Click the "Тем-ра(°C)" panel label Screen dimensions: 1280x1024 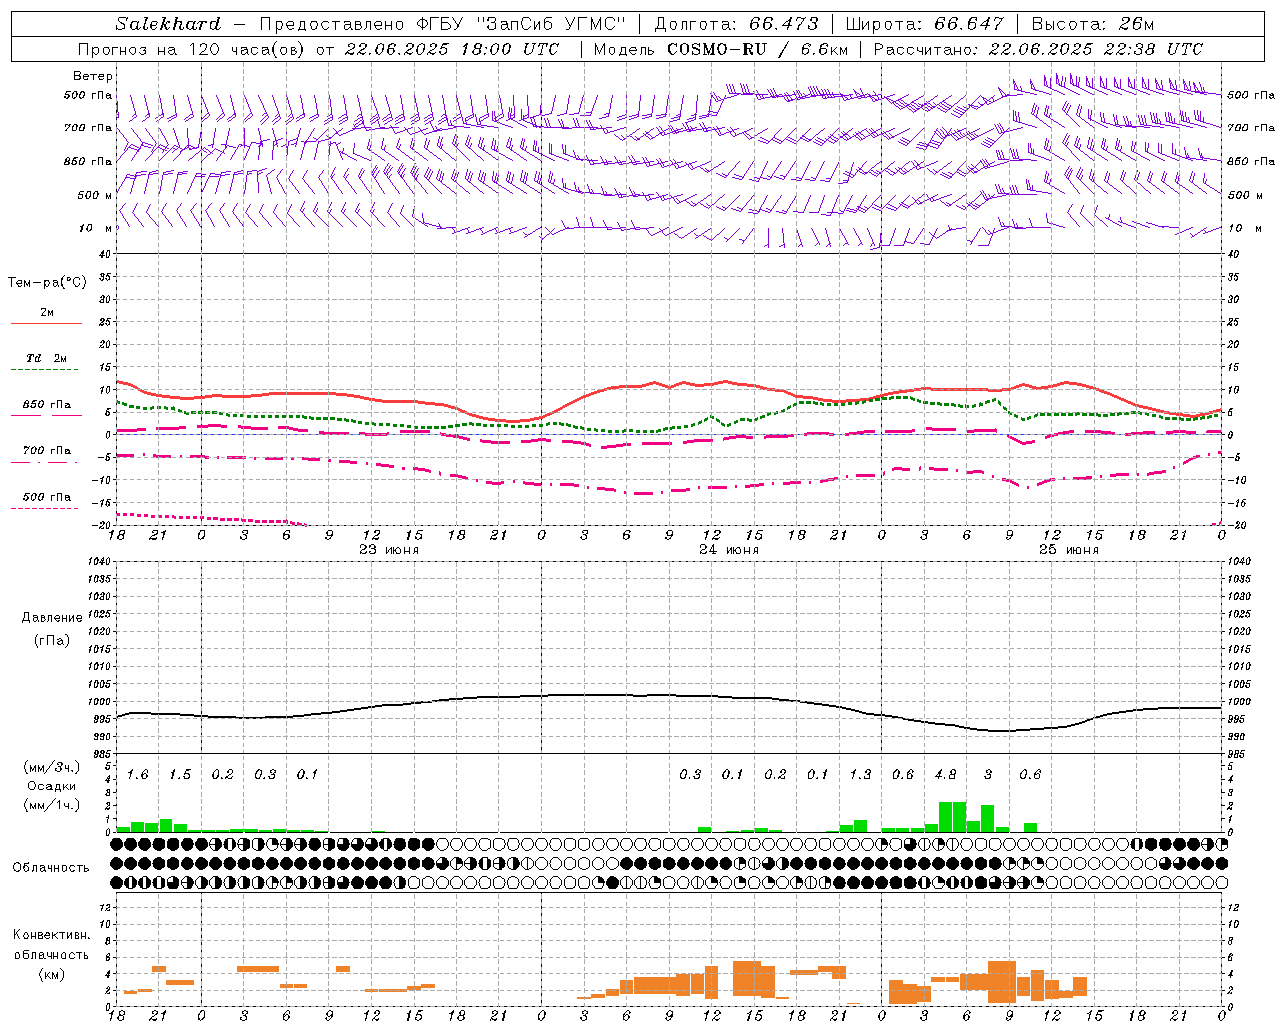[x=47, y=283]
